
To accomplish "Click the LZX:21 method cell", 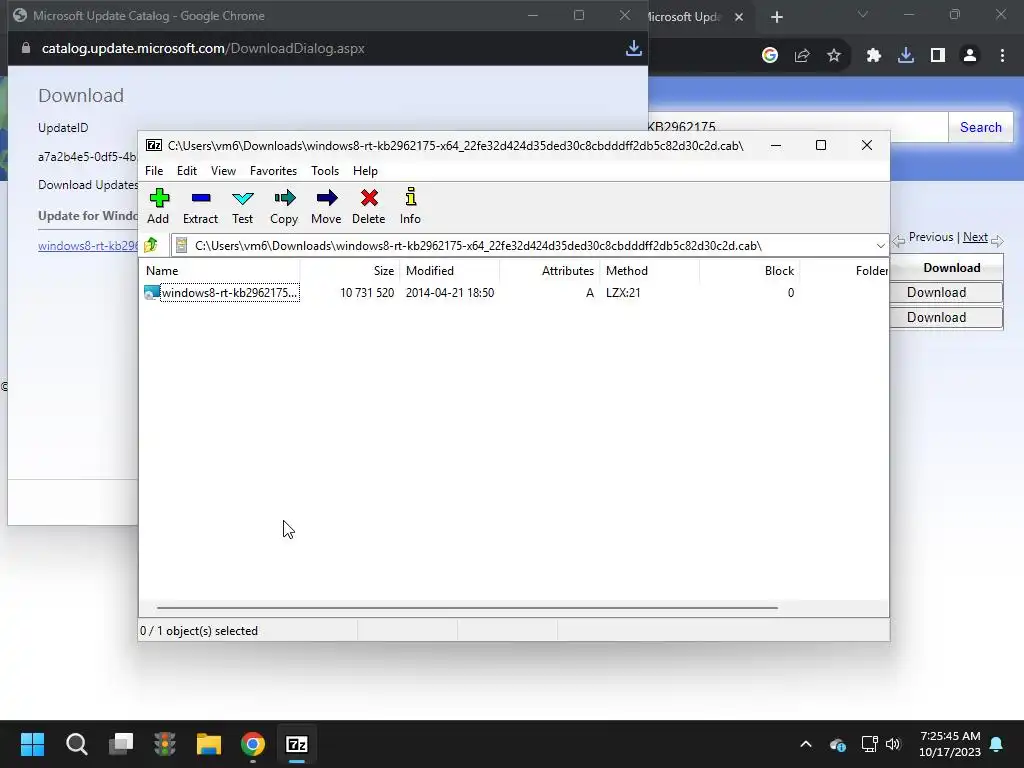I will tap(623, 293).
